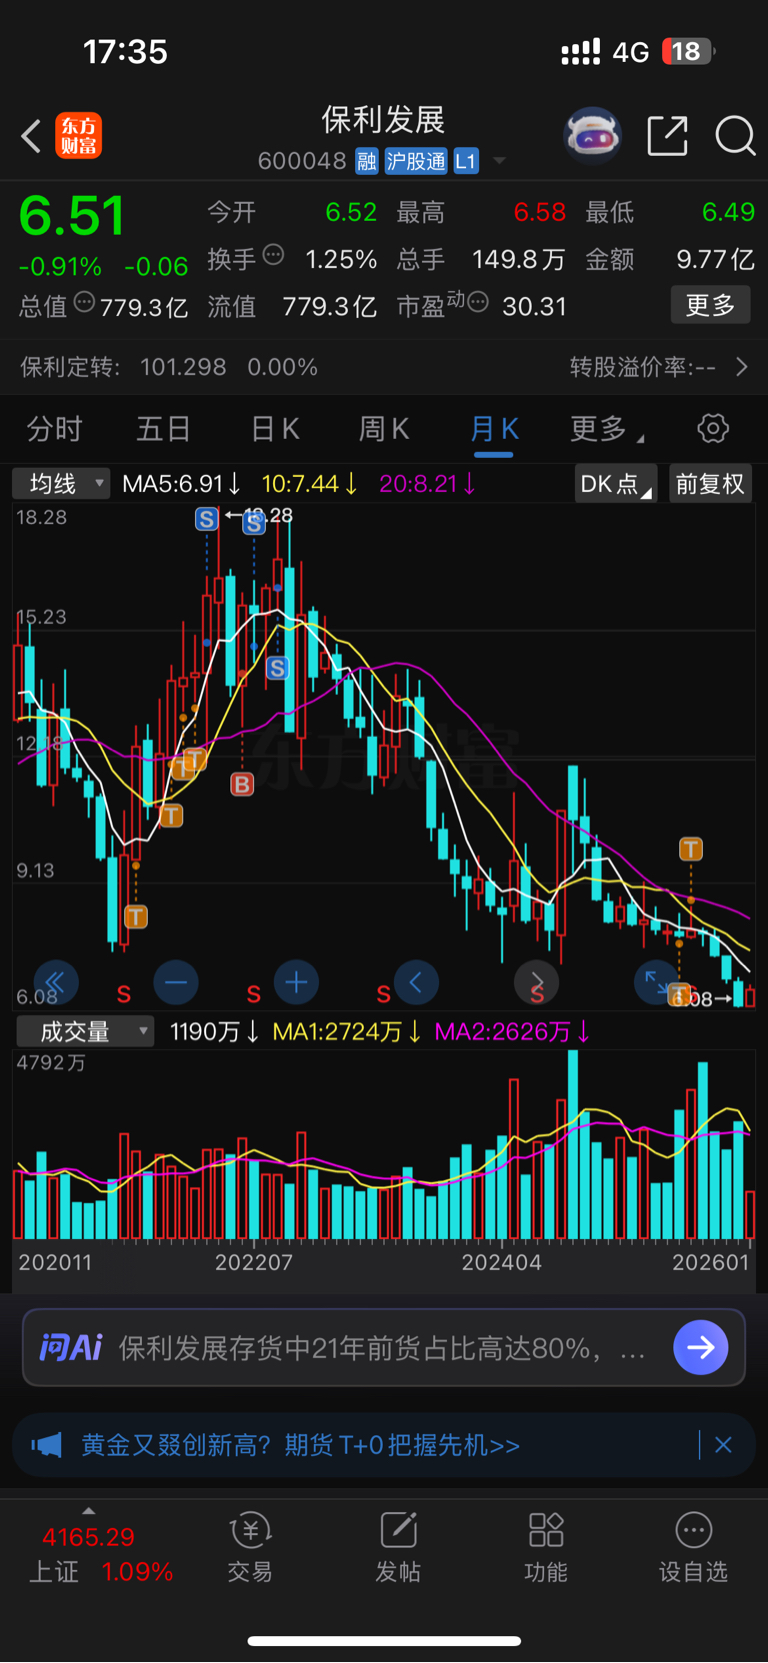This screenshot has height=1663, width=768.
Task: Switch to the 五日 tab
Action: click(164, 429)
